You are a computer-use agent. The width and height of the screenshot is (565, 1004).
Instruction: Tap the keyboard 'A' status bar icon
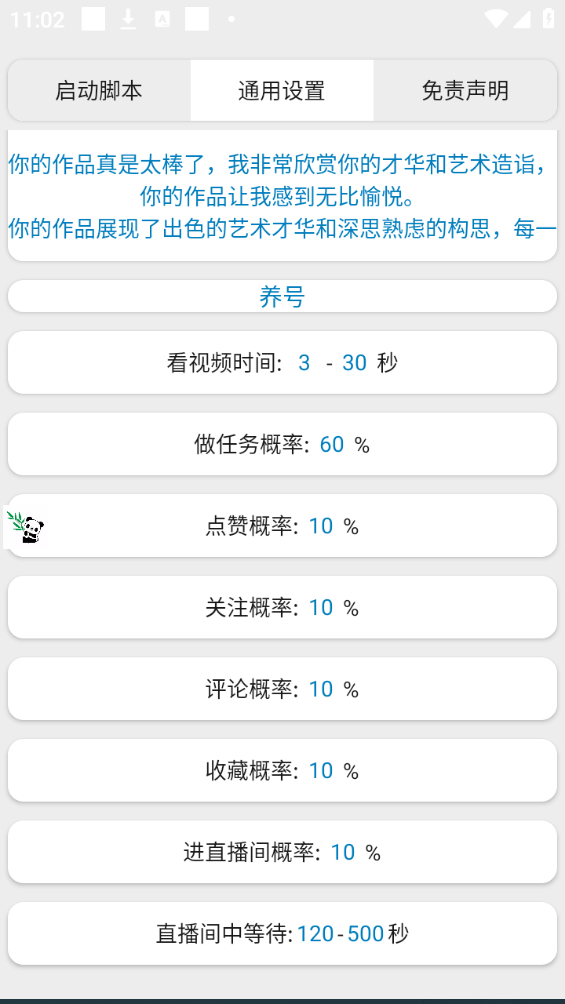tap(162, 20)
